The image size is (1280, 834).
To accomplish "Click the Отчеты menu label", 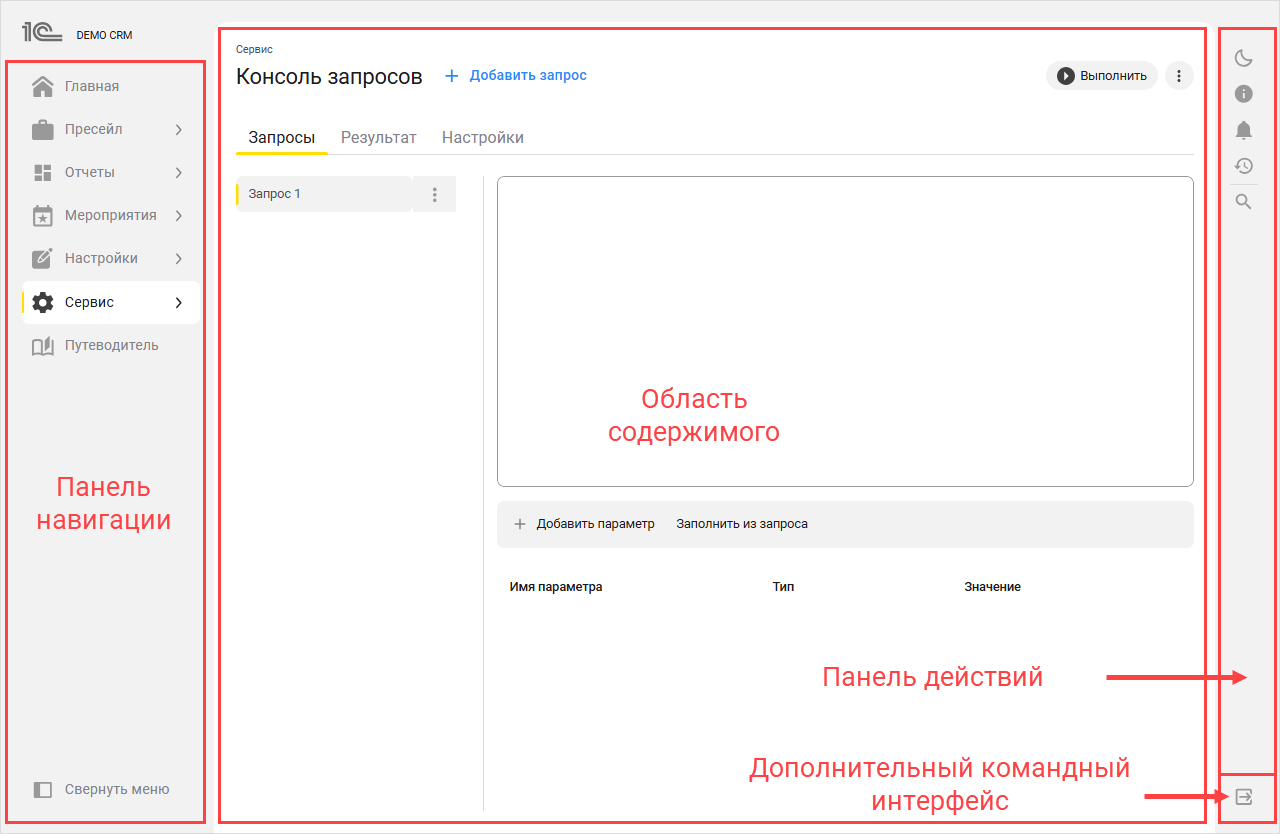I will pos(90,172).
